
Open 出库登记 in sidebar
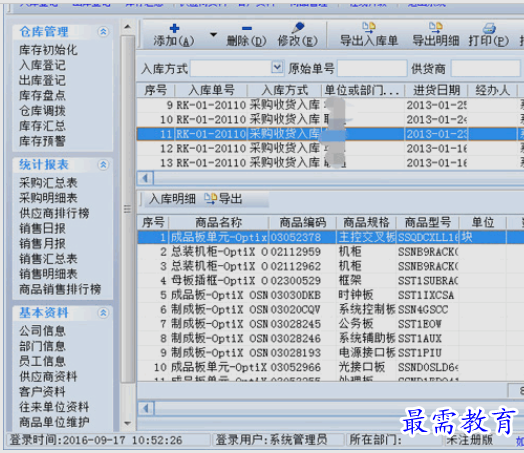(42, 81)
